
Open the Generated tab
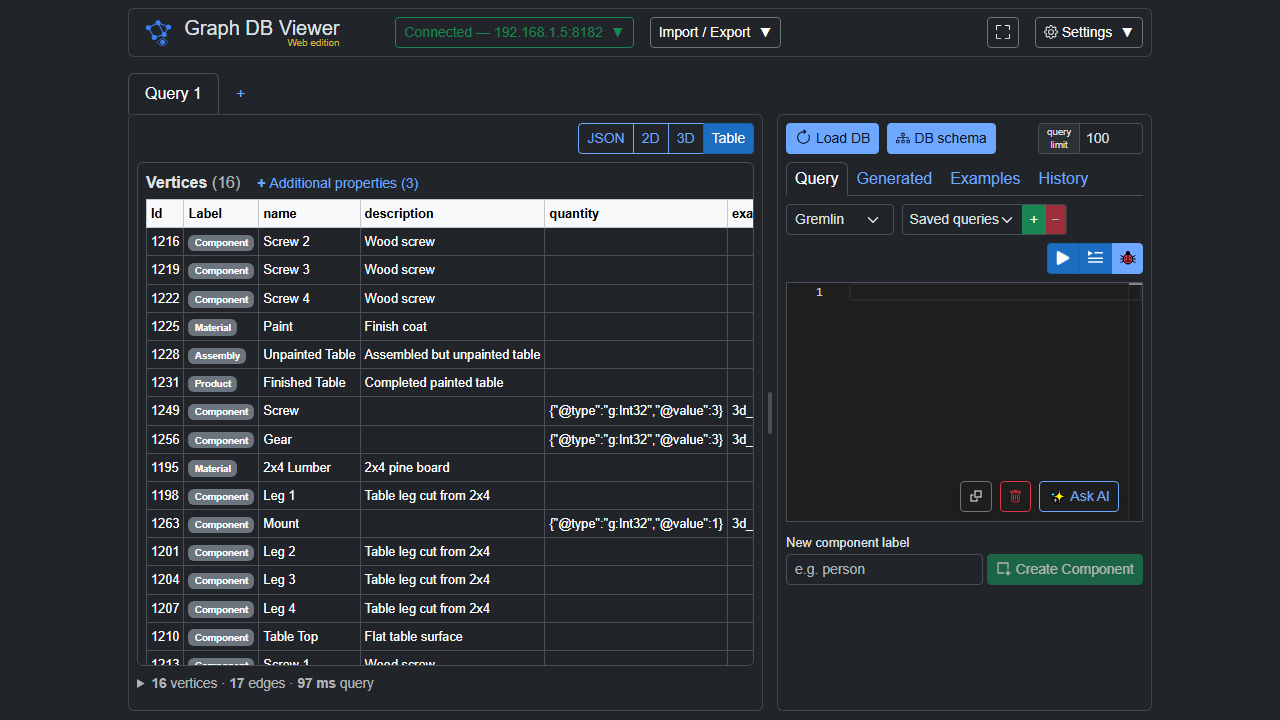(x=894, y=178)
